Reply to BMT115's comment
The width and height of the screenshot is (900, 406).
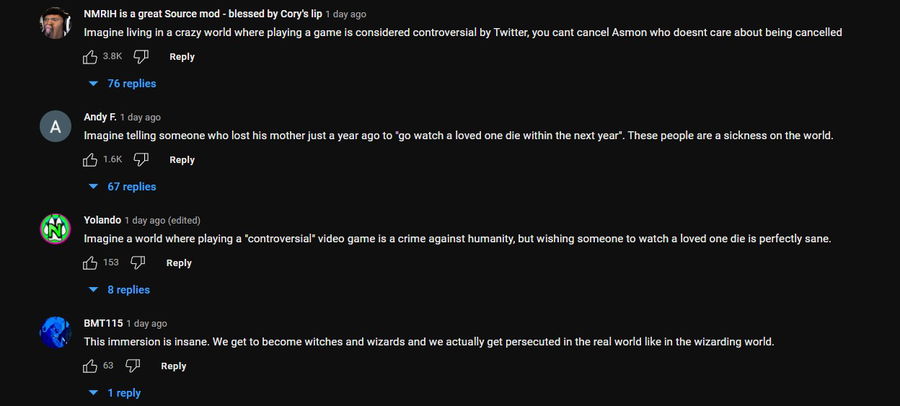(x=174, y=366)
